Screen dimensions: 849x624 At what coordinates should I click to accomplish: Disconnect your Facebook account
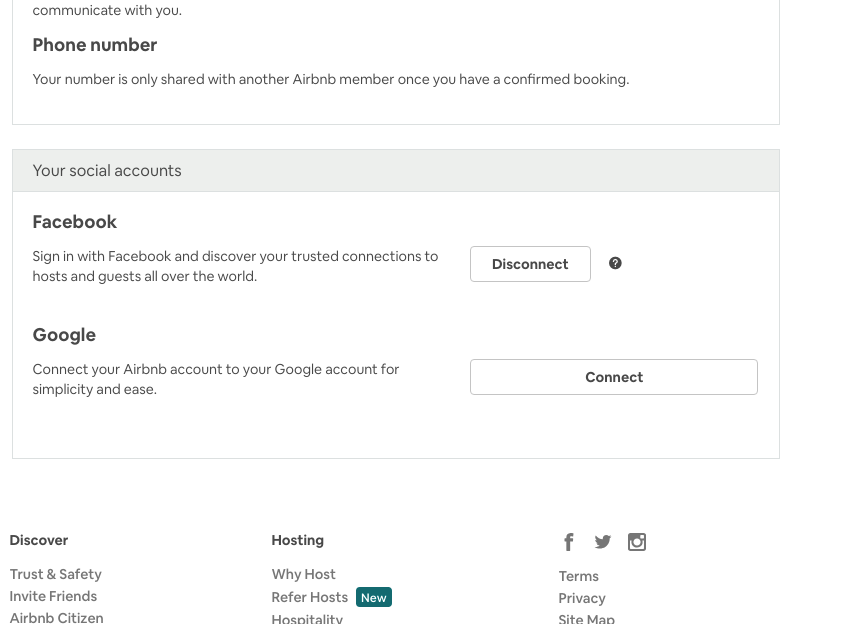pos(530,263)
